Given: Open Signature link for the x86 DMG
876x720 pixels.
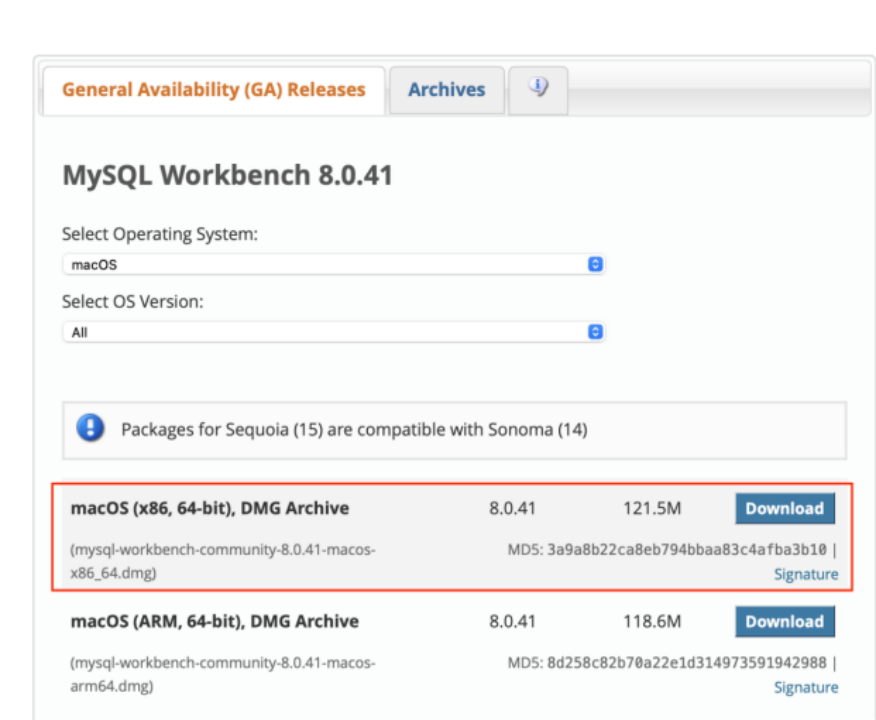Looking at the screenshot, I should [806, 574].
